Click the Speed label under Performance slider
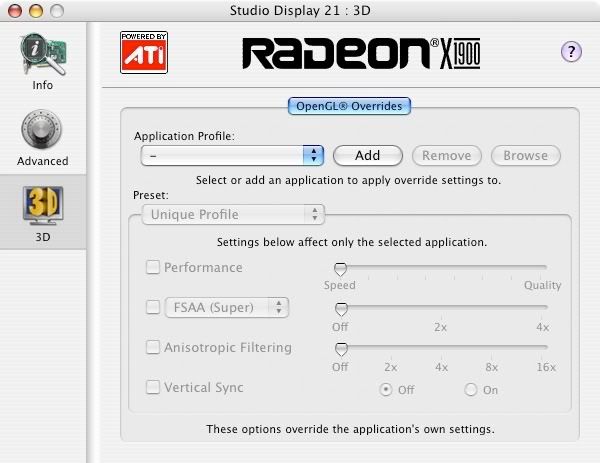The image size is (600, 463). [x=340, y=285]
